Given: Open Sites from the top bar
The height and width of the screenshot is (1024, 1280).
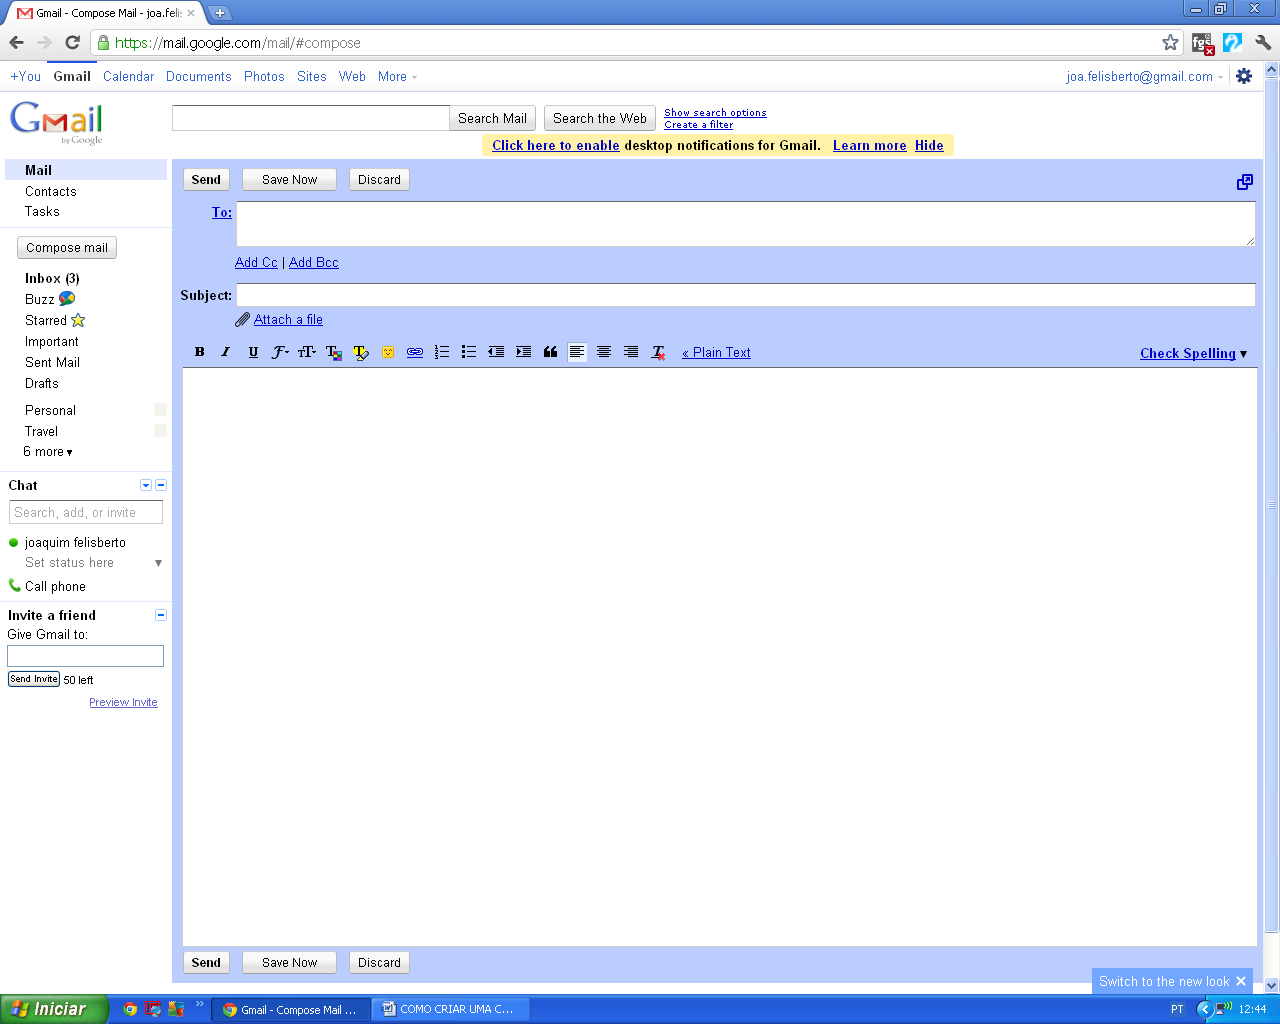Looking at the screenshot, I should [x=312, y=76].
